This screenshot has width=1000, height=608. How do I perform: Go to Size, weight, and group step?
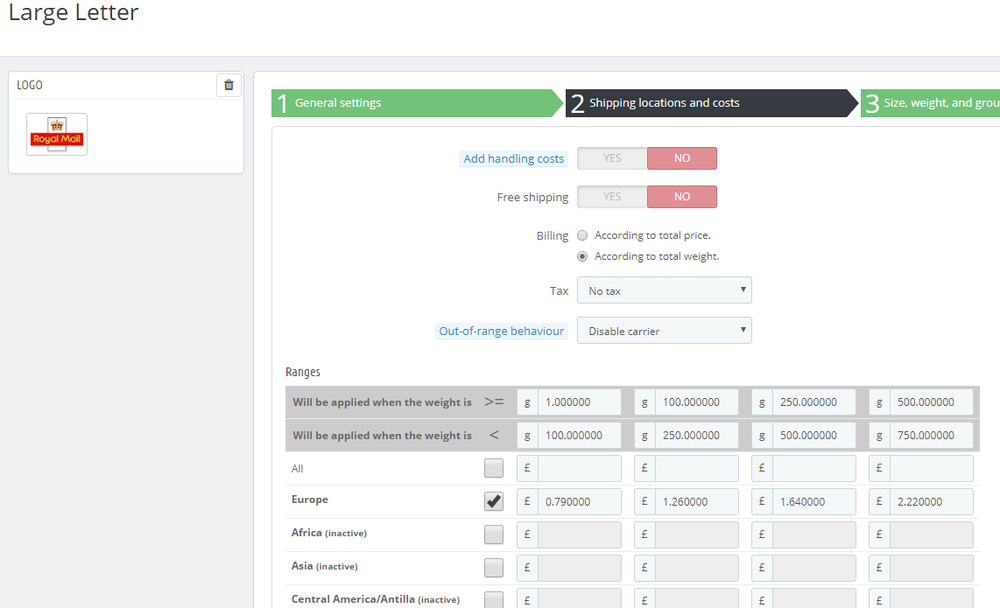930,103
